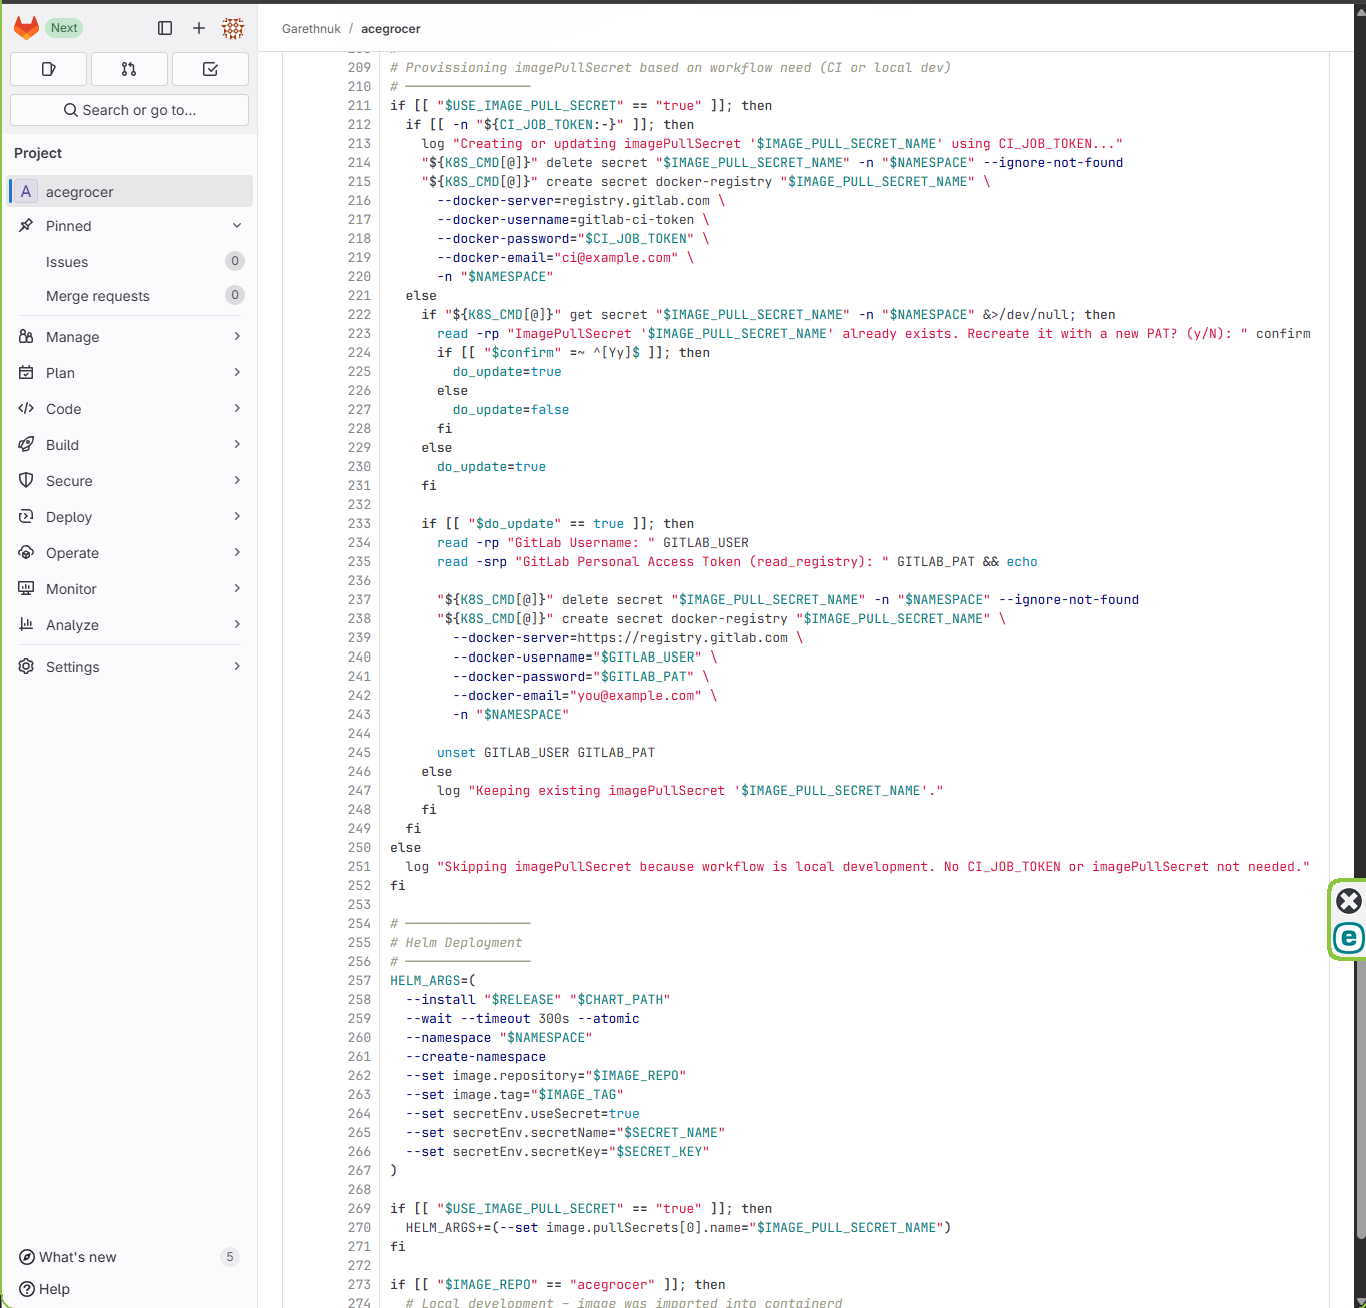
Task: Open the Analyze menu item
Action: tap(130, 625)
